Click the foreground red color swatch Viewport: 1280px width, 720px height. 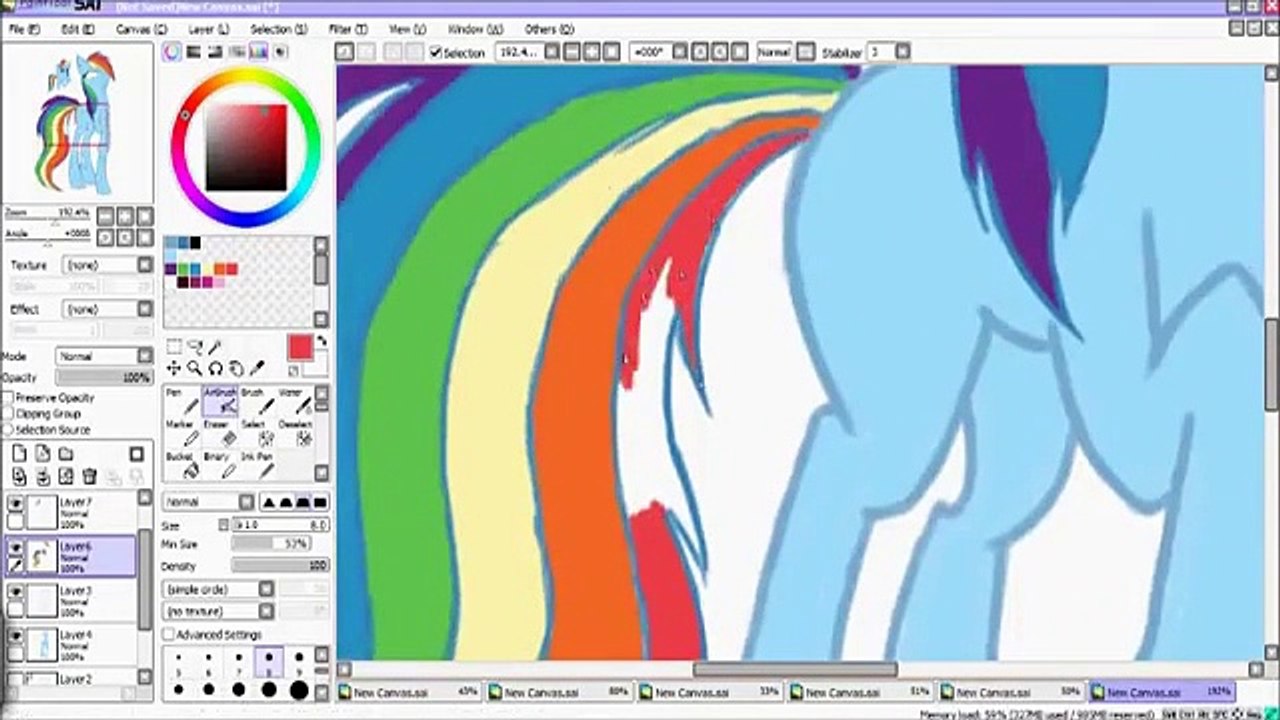pyautogui.click(x=300, y=347)
